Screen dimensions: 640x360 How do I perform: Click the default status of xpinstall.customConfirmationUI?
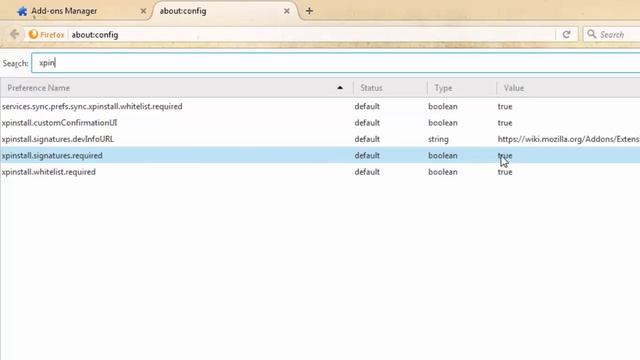pyautogui.click(x=367, y=122)
